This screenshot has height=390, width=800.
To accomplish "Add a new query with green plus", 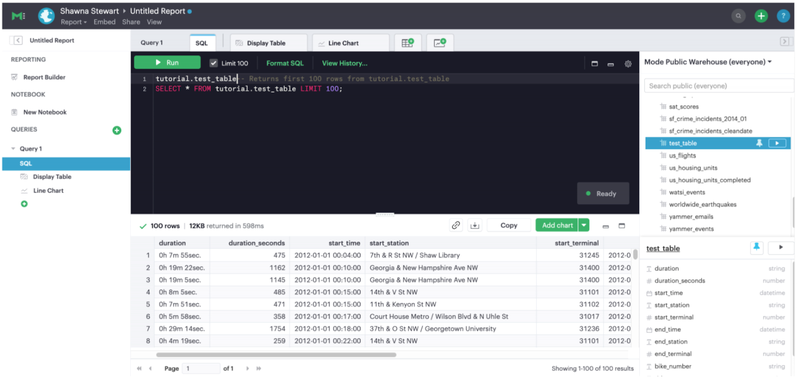I will click(117, 130).
